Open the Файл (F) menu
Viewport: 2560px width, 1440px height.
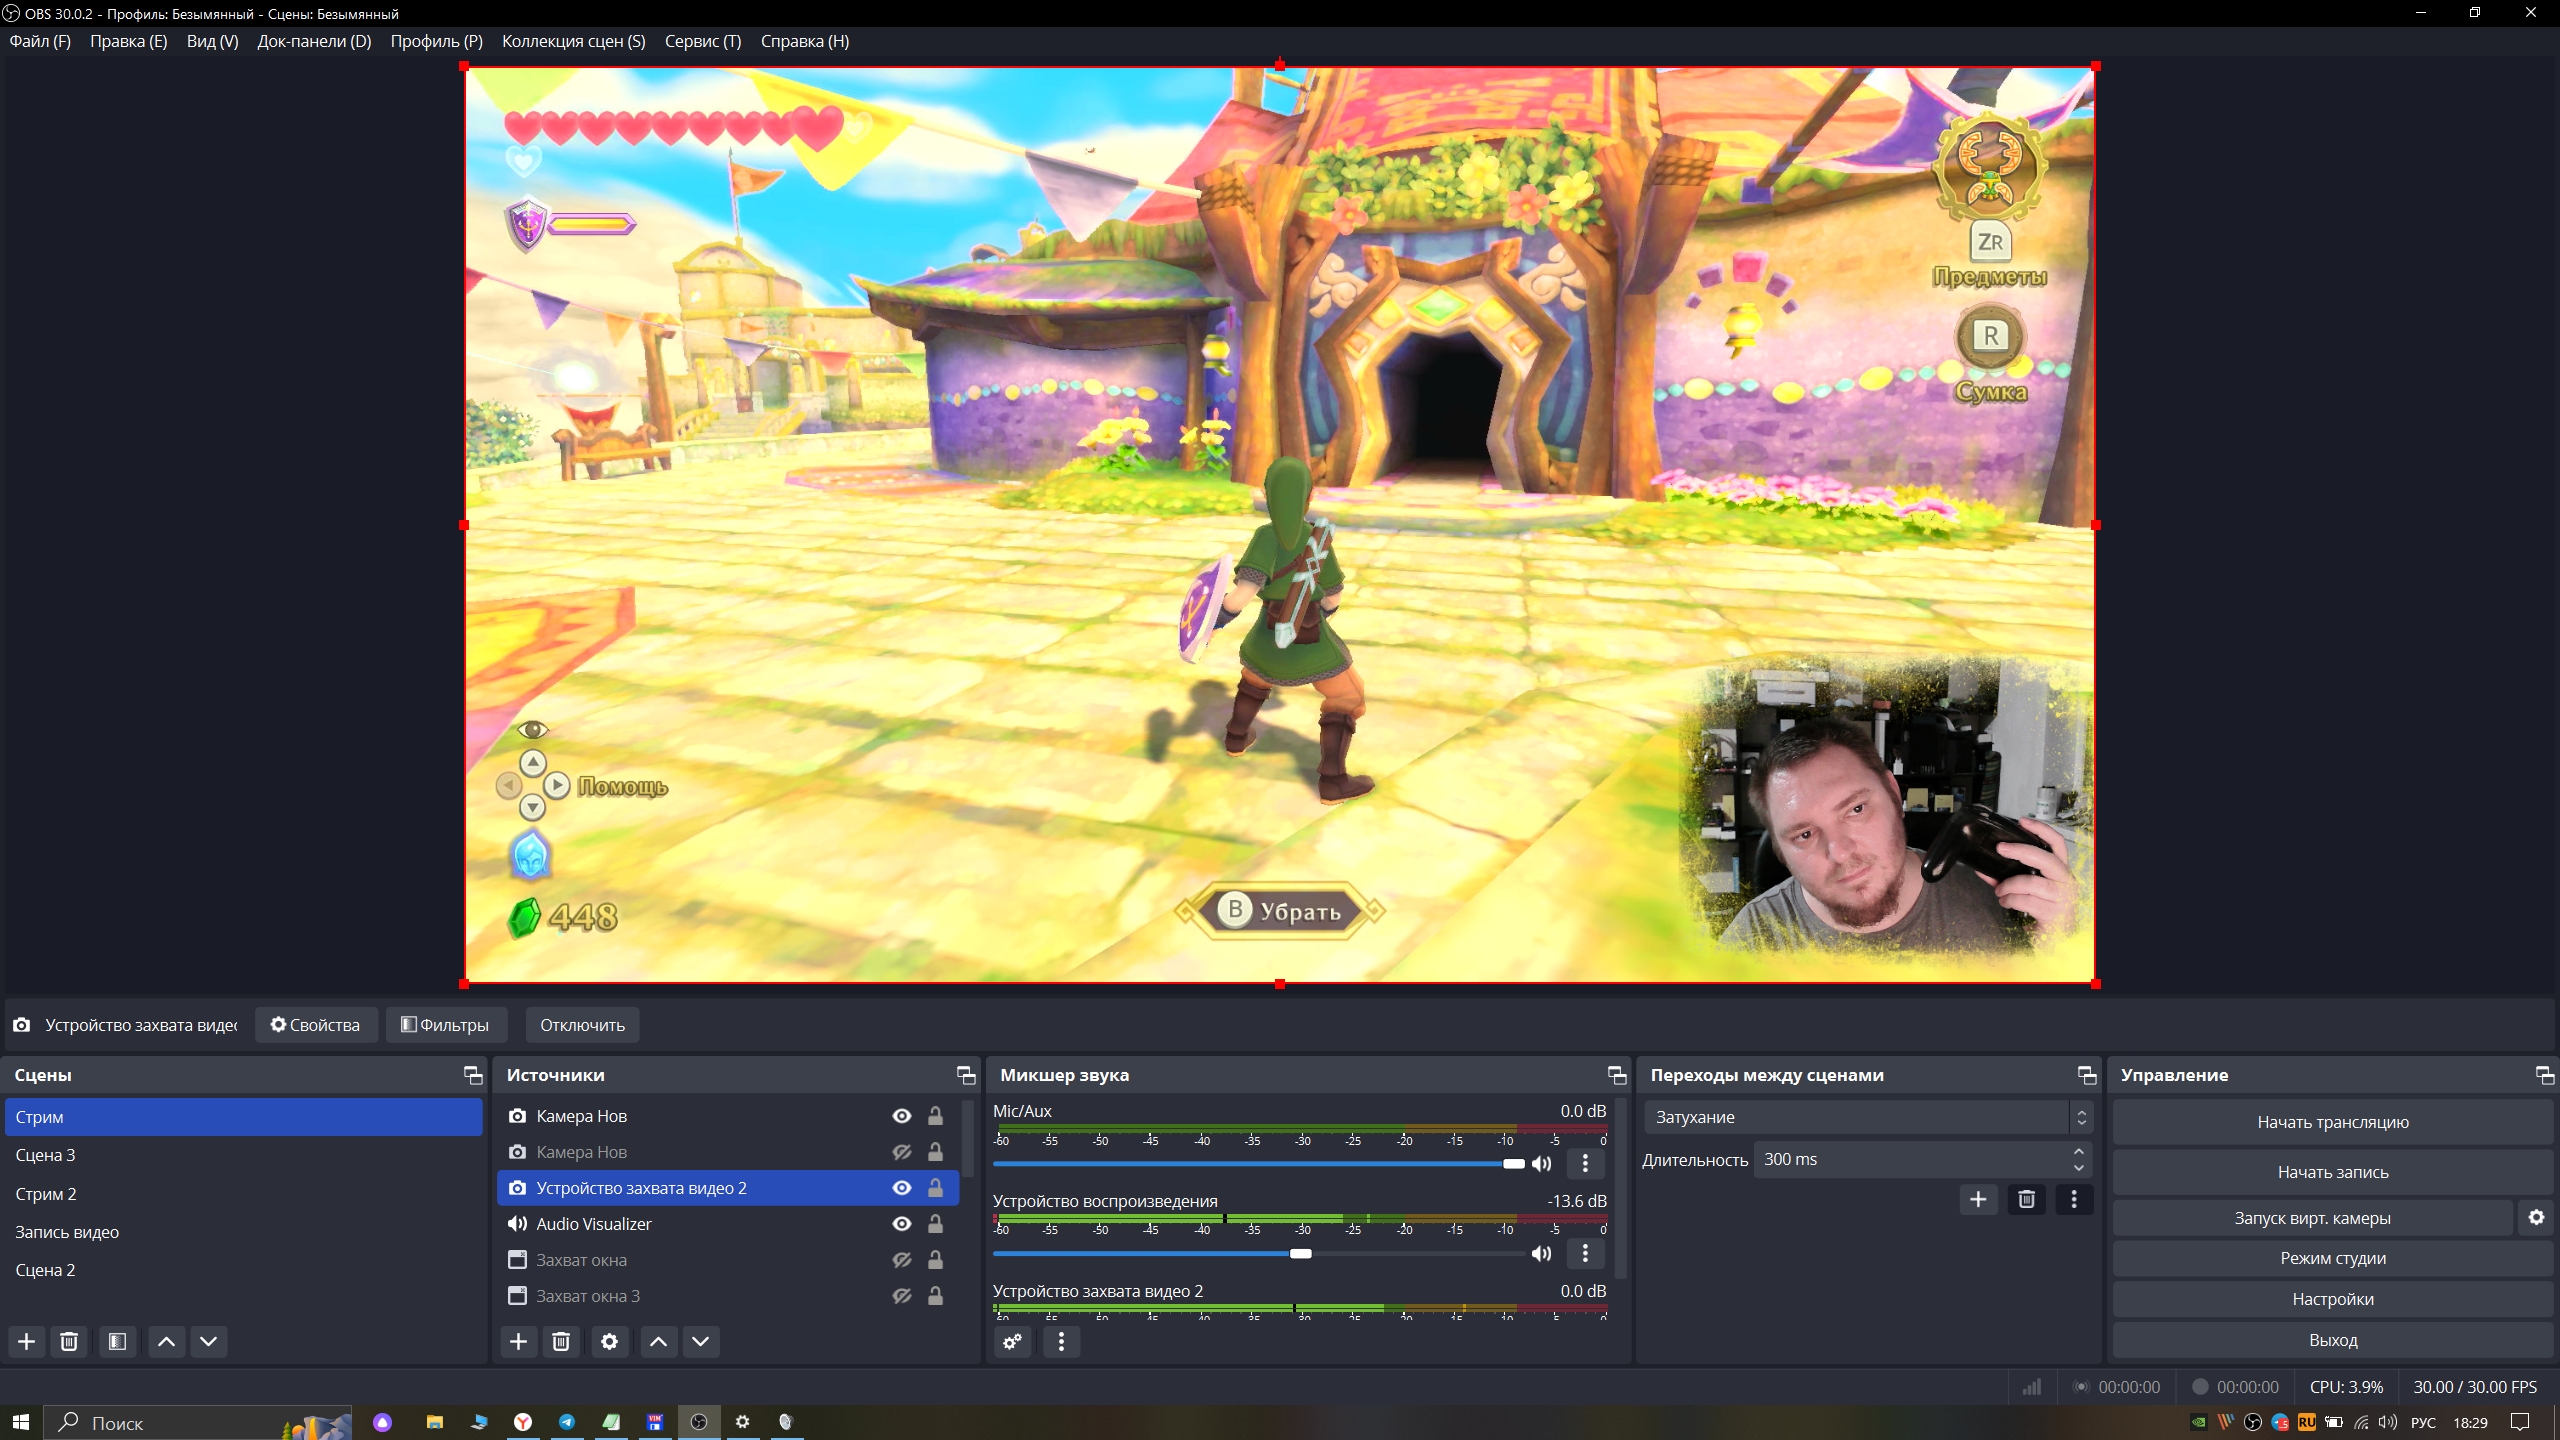(x=40, y=41)
